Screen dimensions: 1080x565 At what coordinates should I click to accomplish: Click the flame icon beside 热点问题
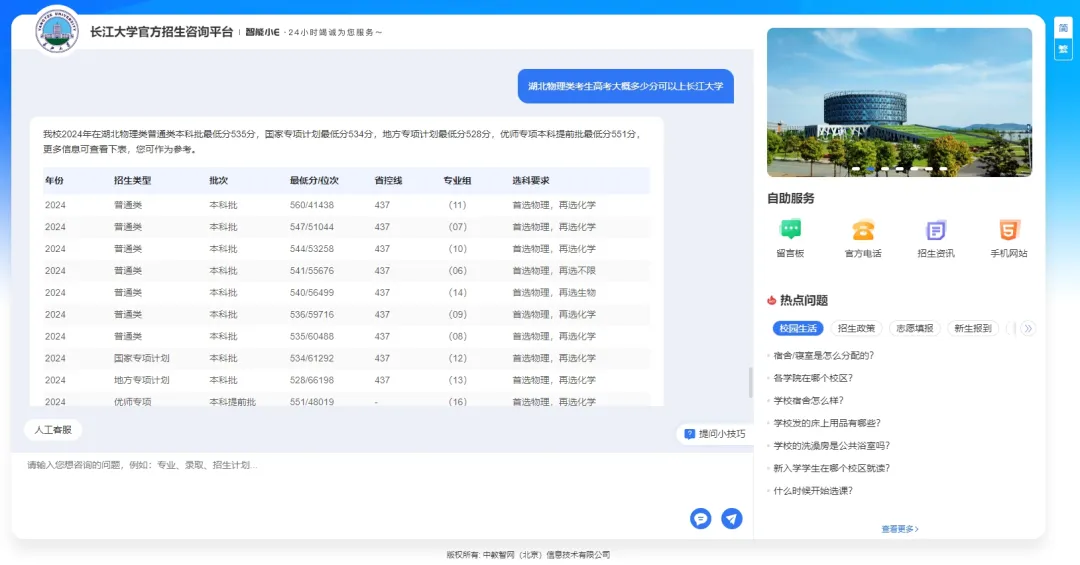[x=771, y=300]
